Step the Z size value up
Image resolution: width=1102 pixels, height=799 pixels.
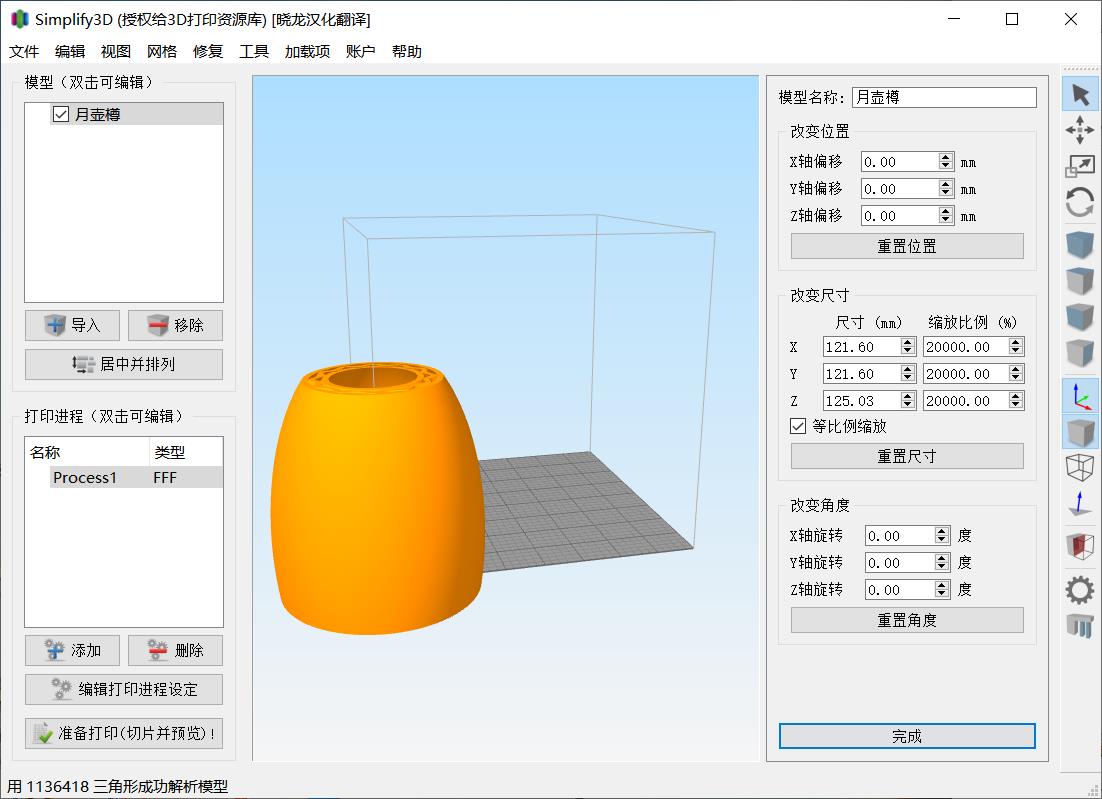908,396
